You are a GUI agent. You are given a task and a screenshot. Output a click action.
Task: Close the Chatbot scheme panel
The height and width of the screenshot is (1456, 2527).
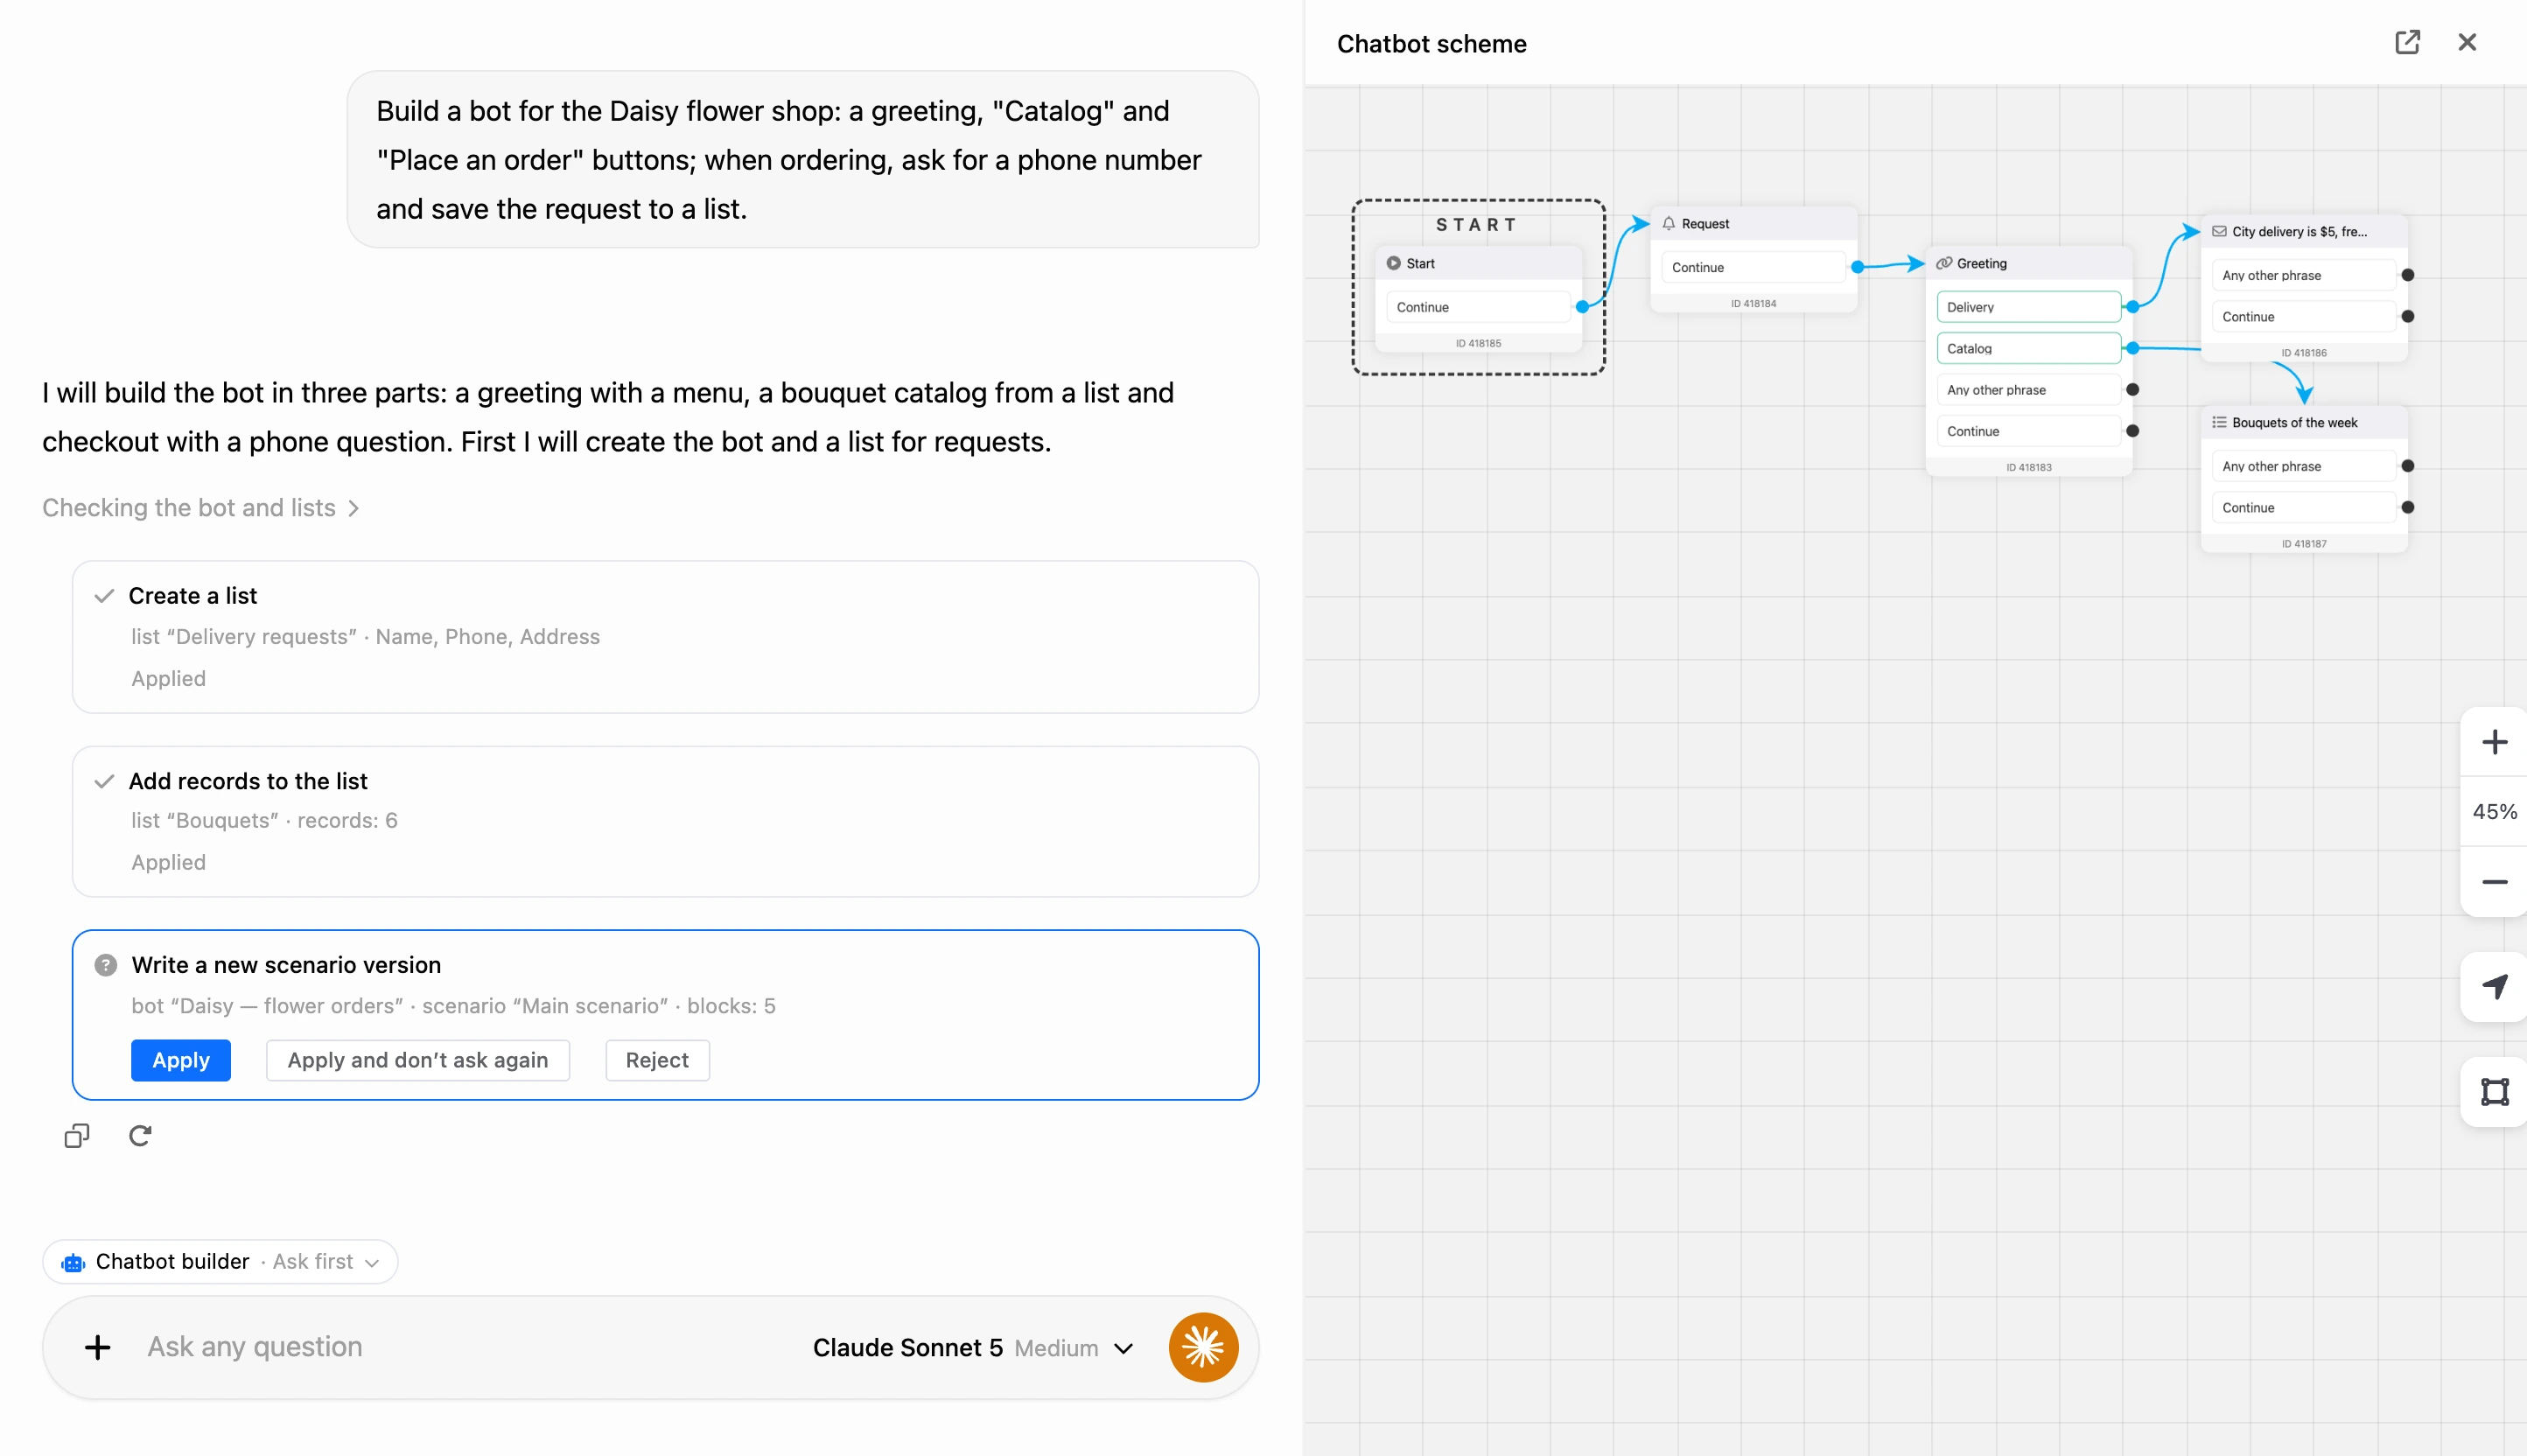point(2467,42)
